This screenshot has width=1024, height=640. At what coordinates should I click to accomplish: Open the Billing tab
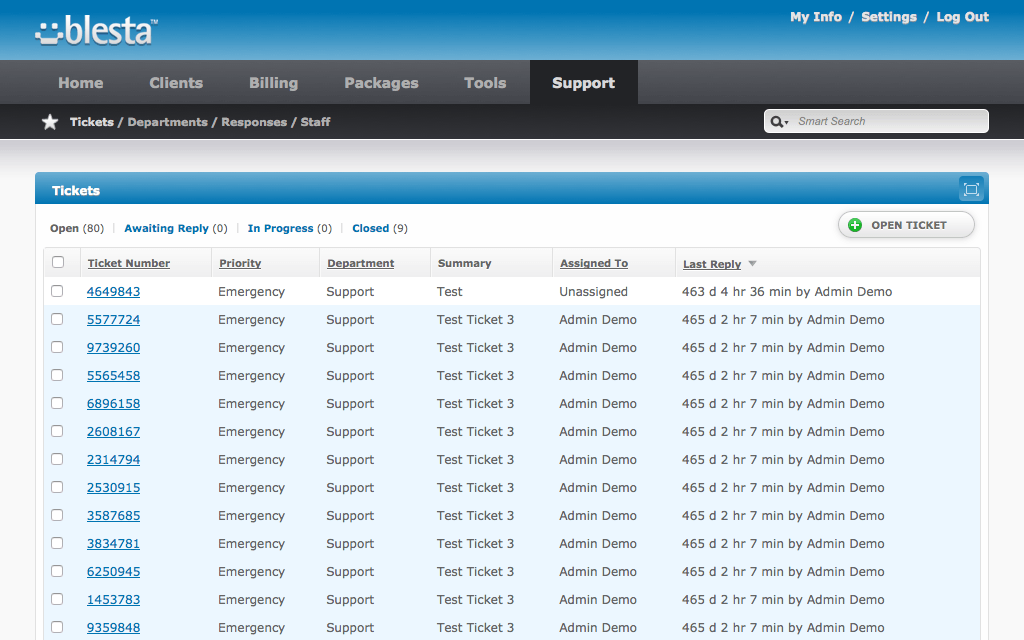click(x=273, y=83)
